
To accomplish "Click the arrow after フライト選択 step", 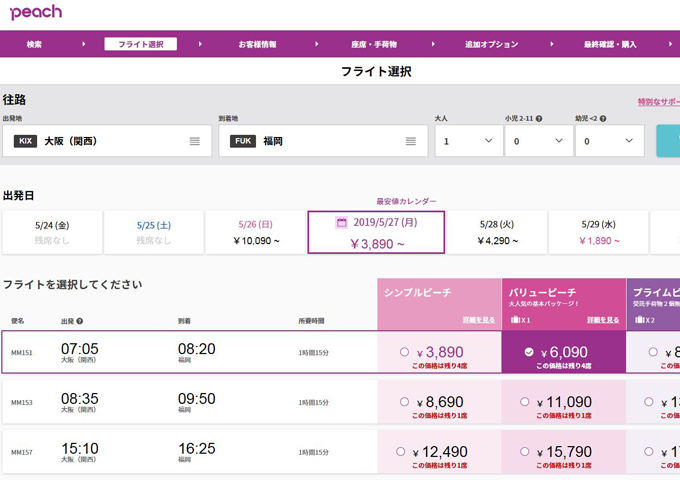I will pyautogui.click(x=200, y=44).
